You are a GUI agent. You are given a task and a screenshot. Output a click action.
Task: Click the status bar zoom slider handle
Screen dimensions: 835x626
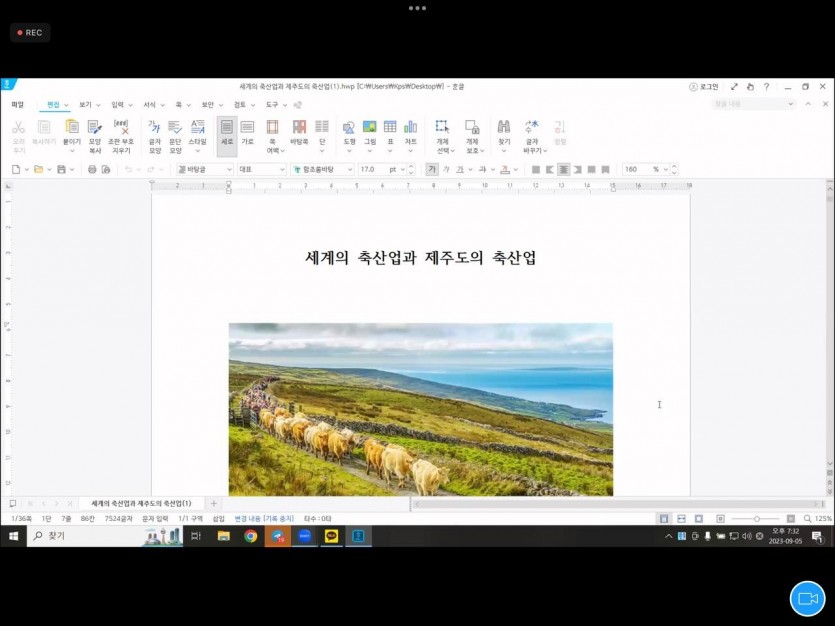pyautogui.click(x=757, y=518)
